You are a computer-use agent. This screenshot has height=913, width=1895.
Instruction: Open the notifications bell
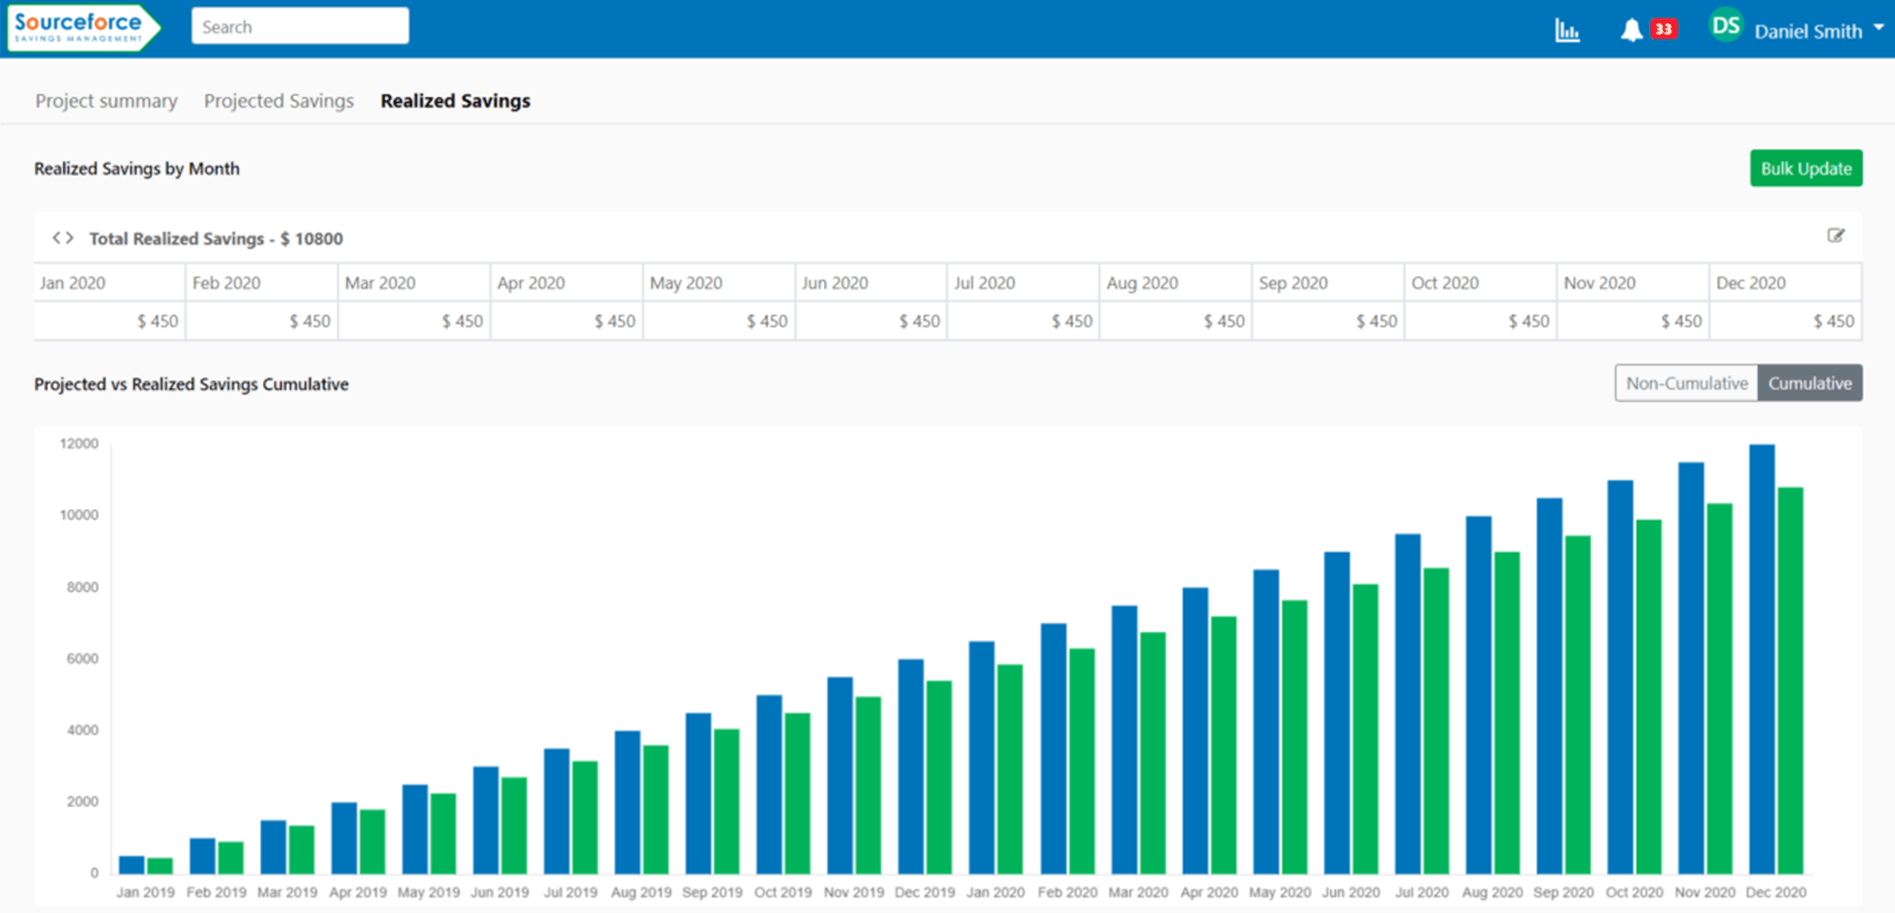(x=1630, y=30)
